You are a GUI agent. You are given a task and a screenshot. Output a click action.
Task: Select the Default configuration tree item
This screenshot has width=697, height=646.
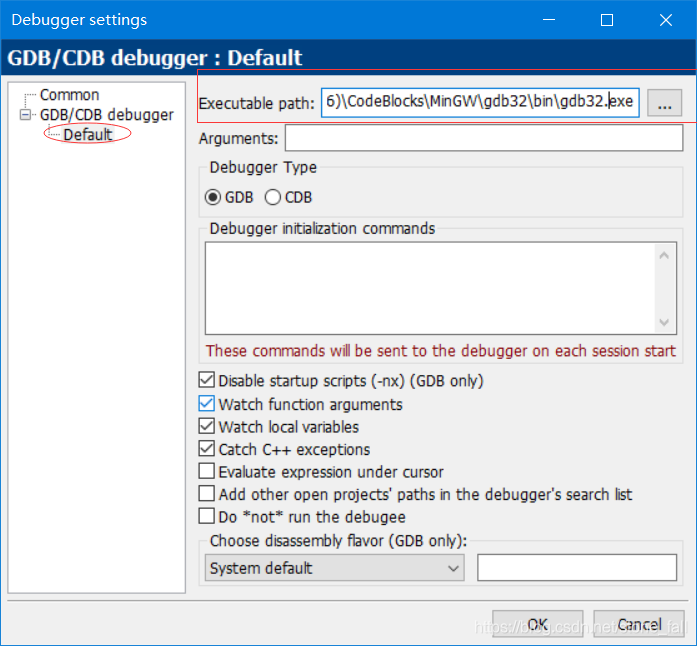88,134
